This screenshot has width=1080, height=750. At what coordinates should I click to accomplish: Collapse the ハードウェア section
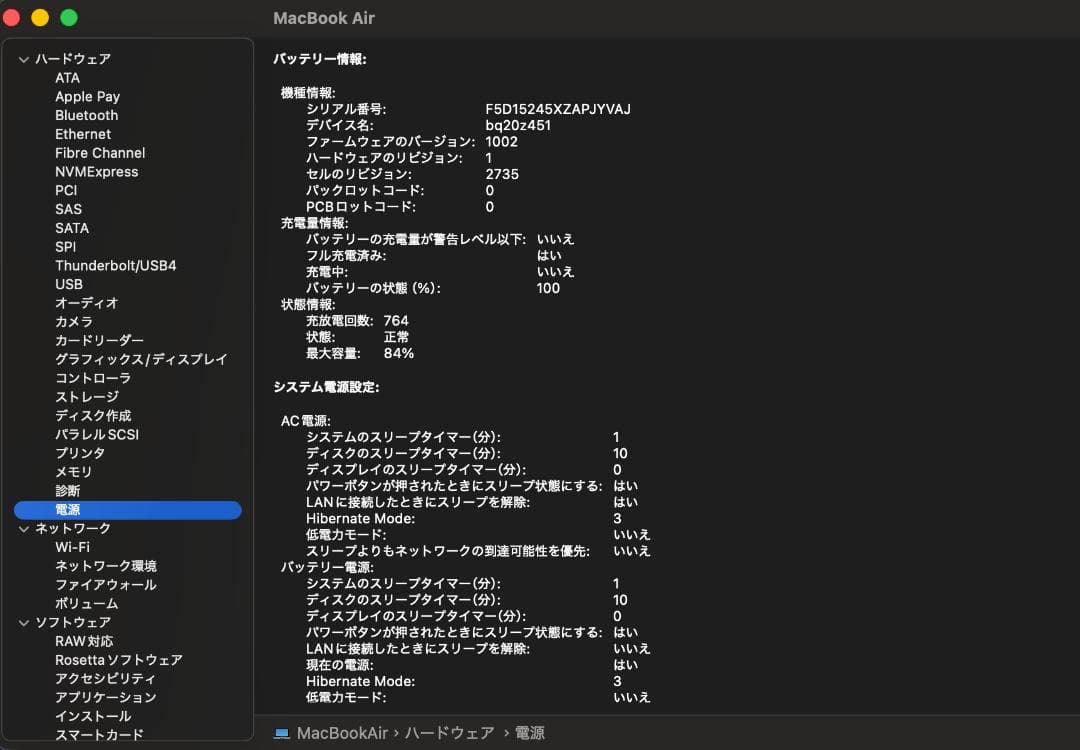[x=22, y=58]
